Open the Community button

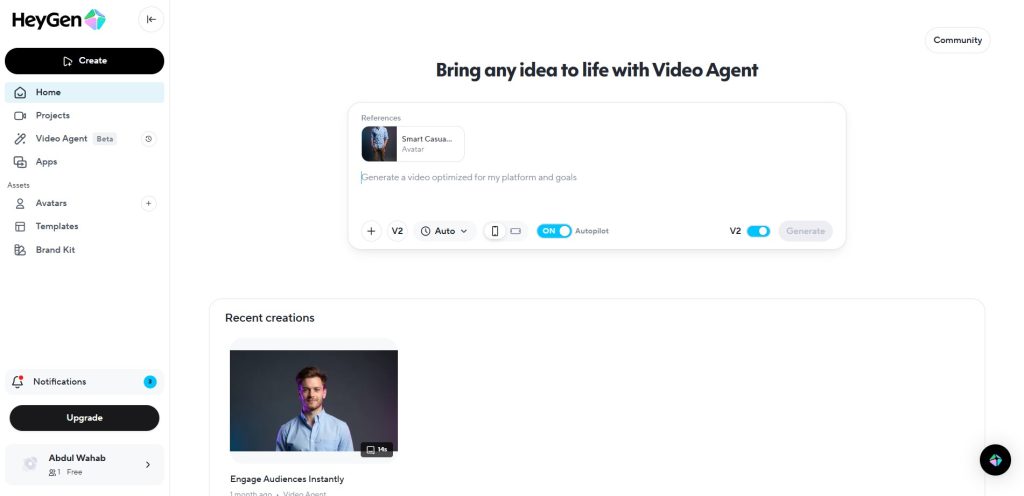click(x=957, y=40)
